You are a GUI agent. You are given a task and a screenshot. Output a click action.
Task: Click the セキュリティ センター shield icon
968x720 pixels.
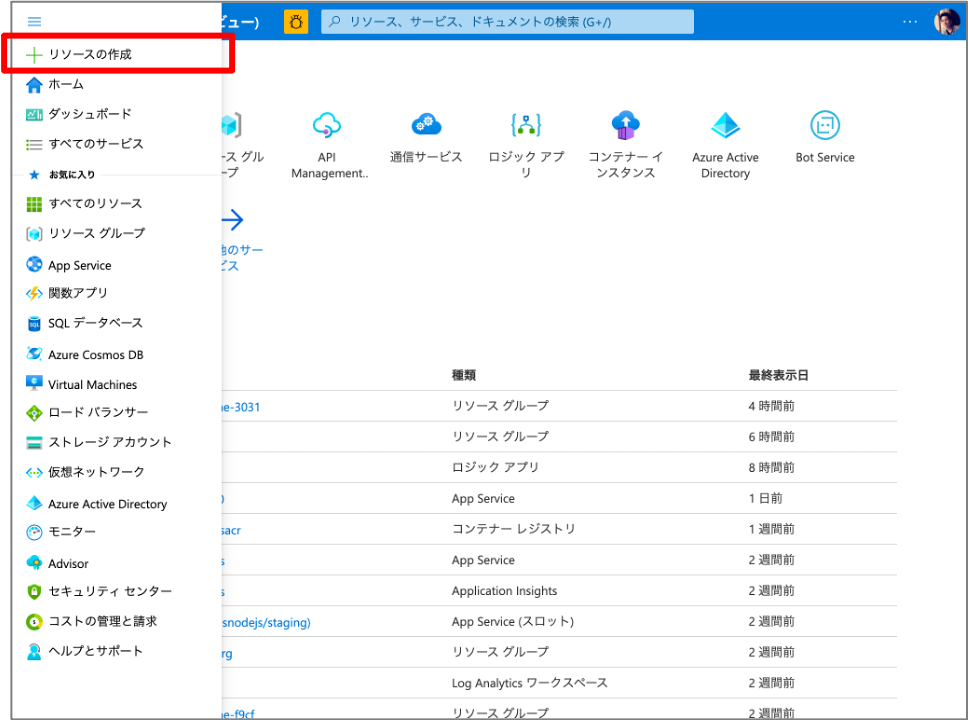pos(34,592)
